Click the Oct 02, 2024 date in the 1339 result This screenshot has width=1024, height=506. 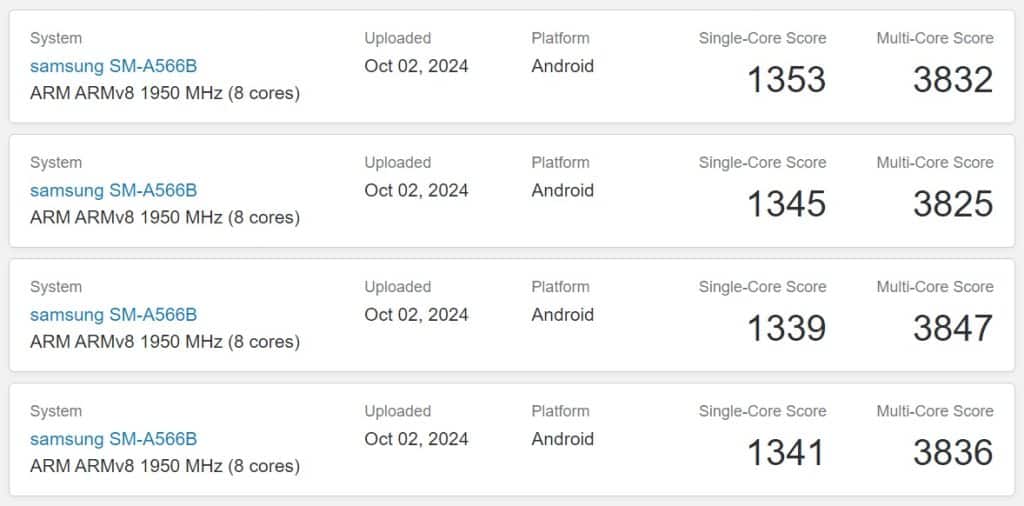417,315
